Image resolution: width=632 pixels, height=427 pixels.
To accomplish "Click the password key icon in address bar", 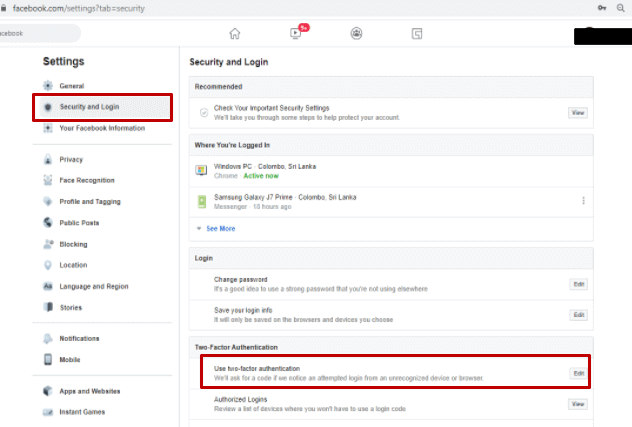I will coord(602,8).
